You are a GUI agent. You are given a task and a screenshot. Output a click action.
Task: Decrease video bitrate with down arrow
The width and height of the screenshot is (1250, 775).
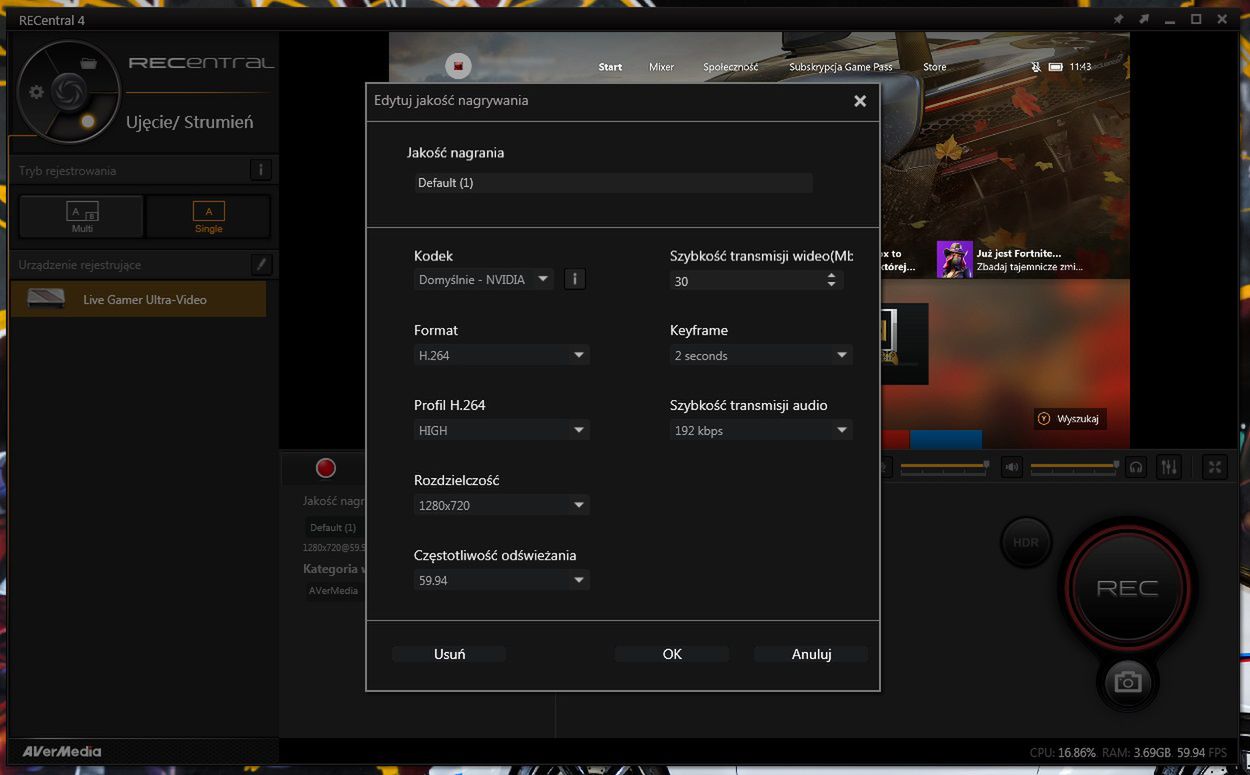pyautogui.click(x=831, y=286)
